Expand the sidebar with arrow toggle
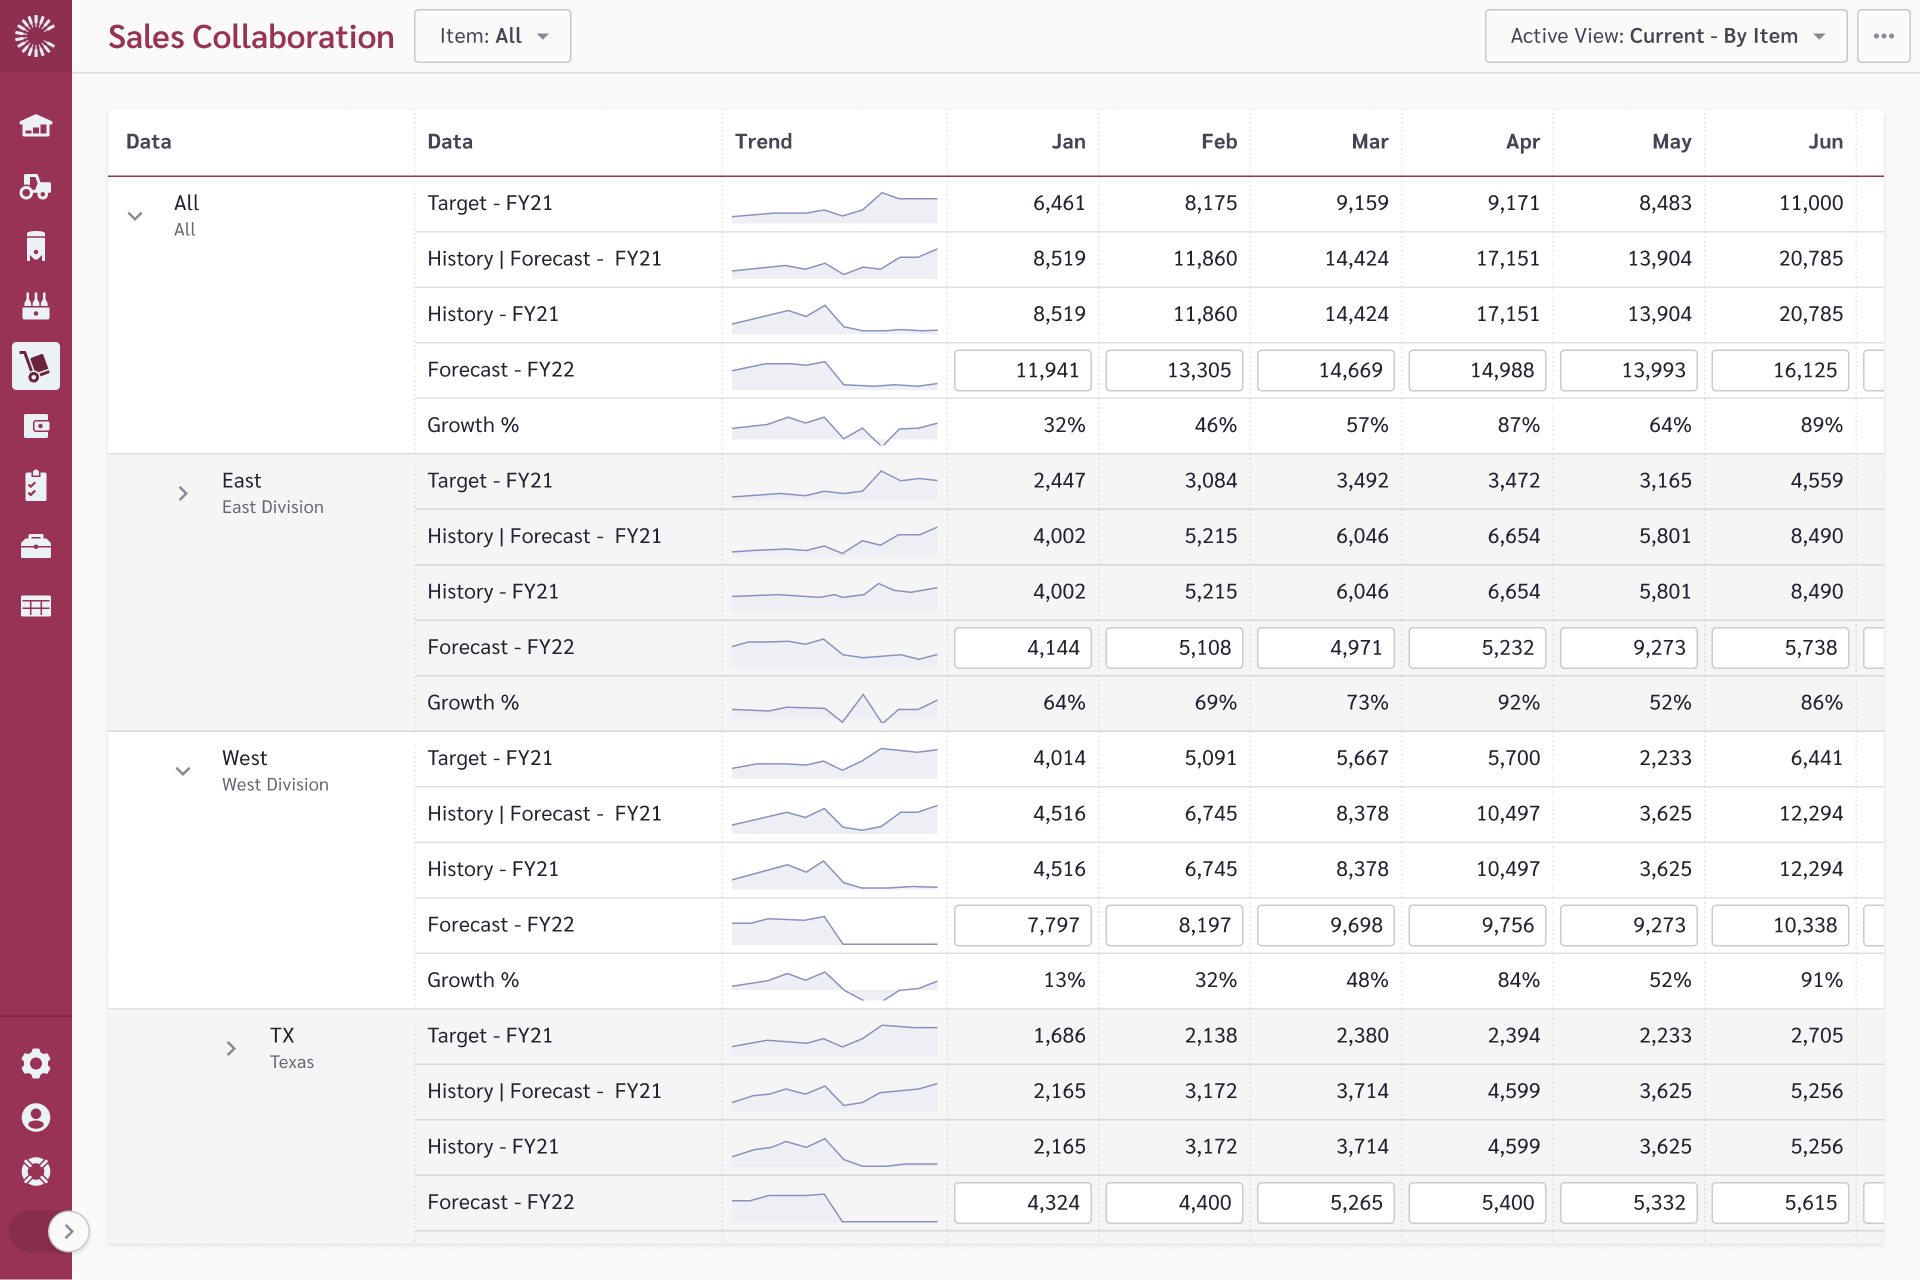The height and width of the screenshot is (1280, 1920). point(68,1231)
